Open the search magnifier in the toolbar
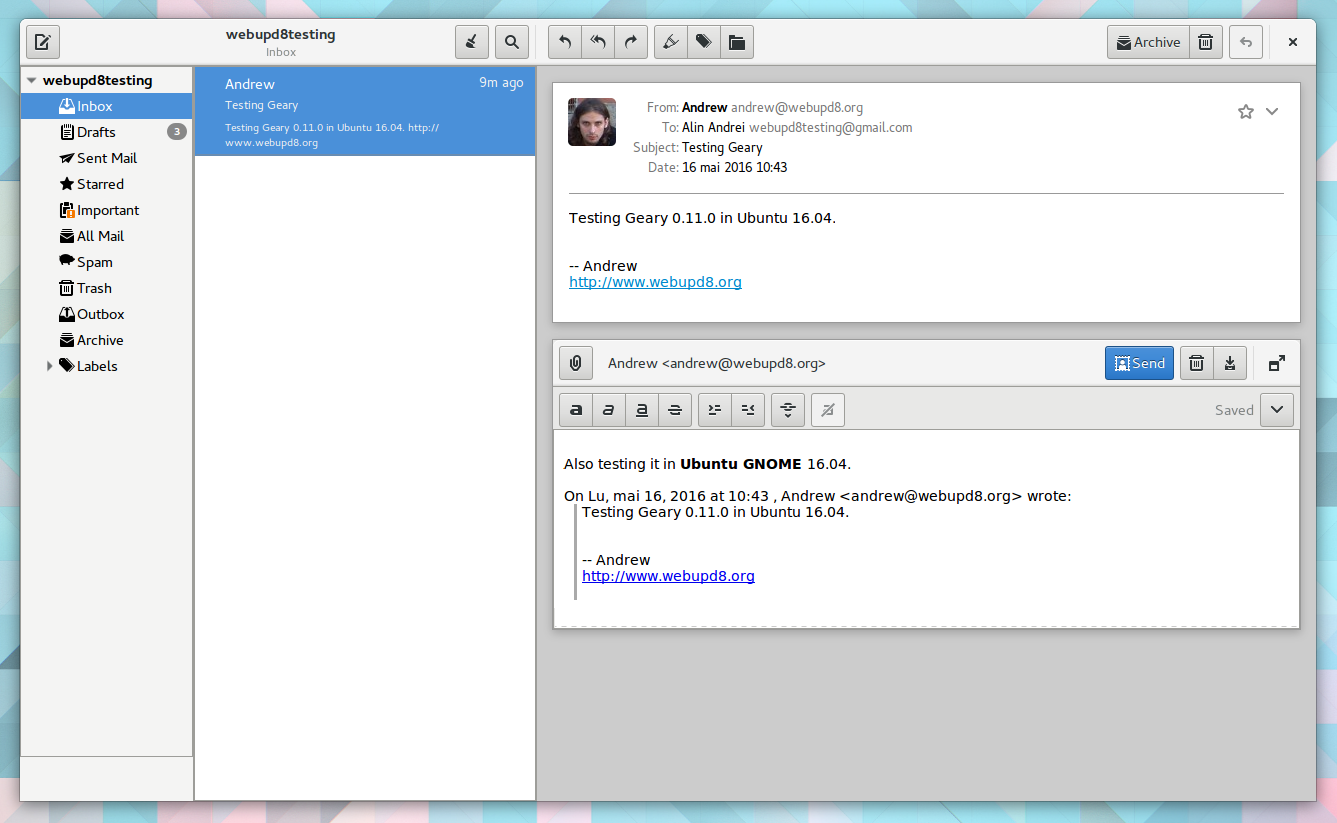1337x823 pixels. [511, 42]
